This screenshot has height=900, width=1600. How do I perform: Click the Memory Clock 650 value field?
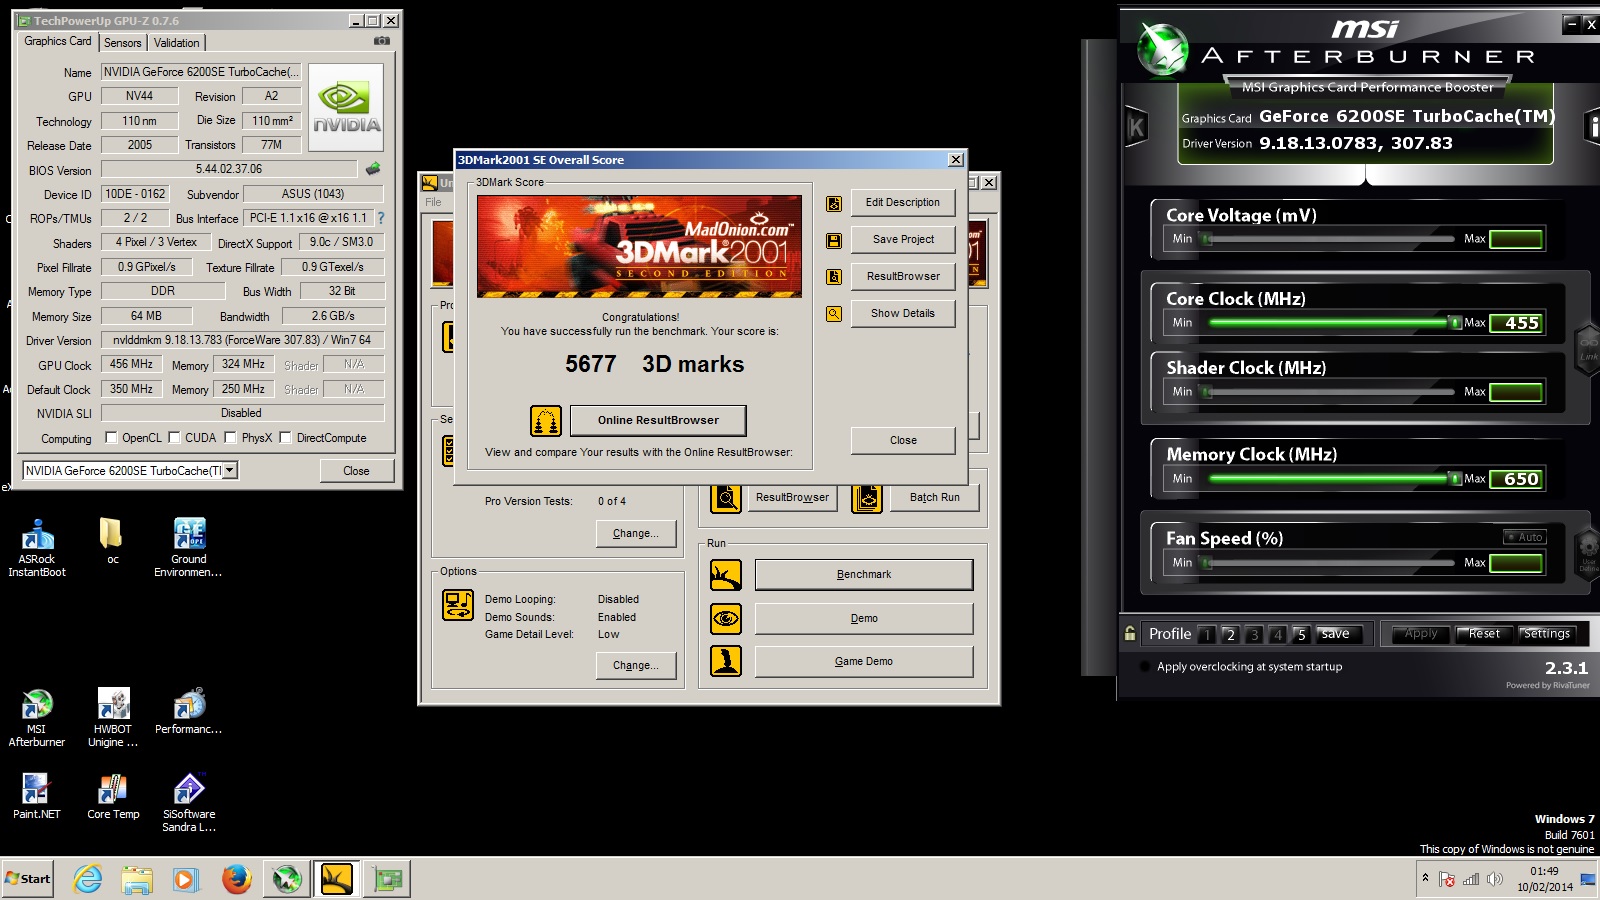pos(1516,479)
